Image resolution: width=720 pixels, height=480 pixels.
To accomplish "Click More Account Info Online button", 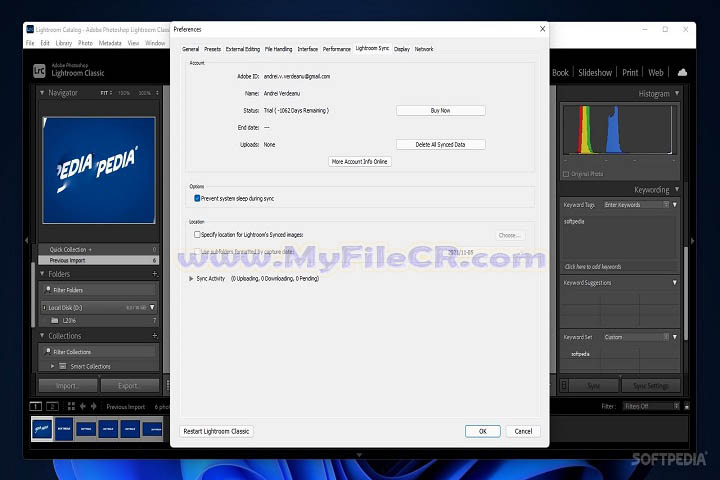I will coord(360,162).
